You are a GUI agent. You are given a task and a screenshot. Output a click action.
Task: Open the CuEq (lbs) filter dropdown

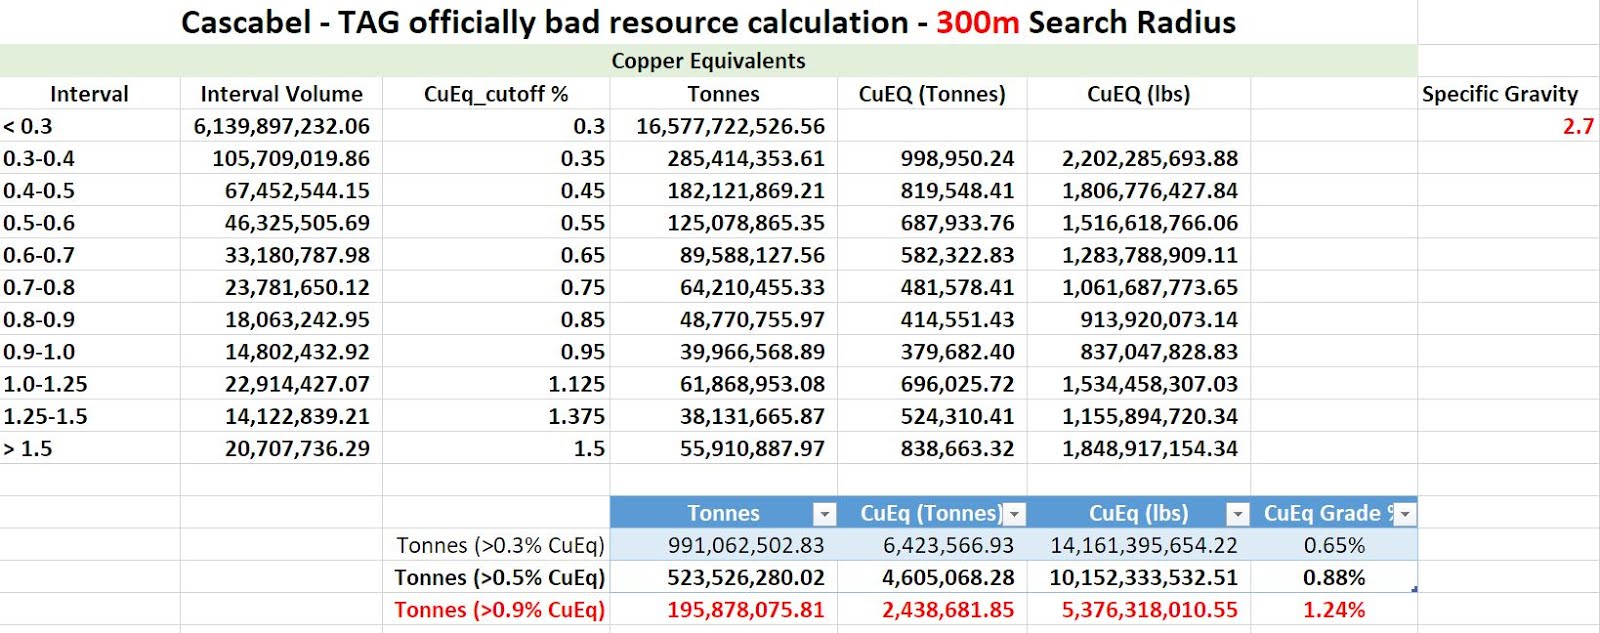pyautogui.click(x=1237, y=514)
